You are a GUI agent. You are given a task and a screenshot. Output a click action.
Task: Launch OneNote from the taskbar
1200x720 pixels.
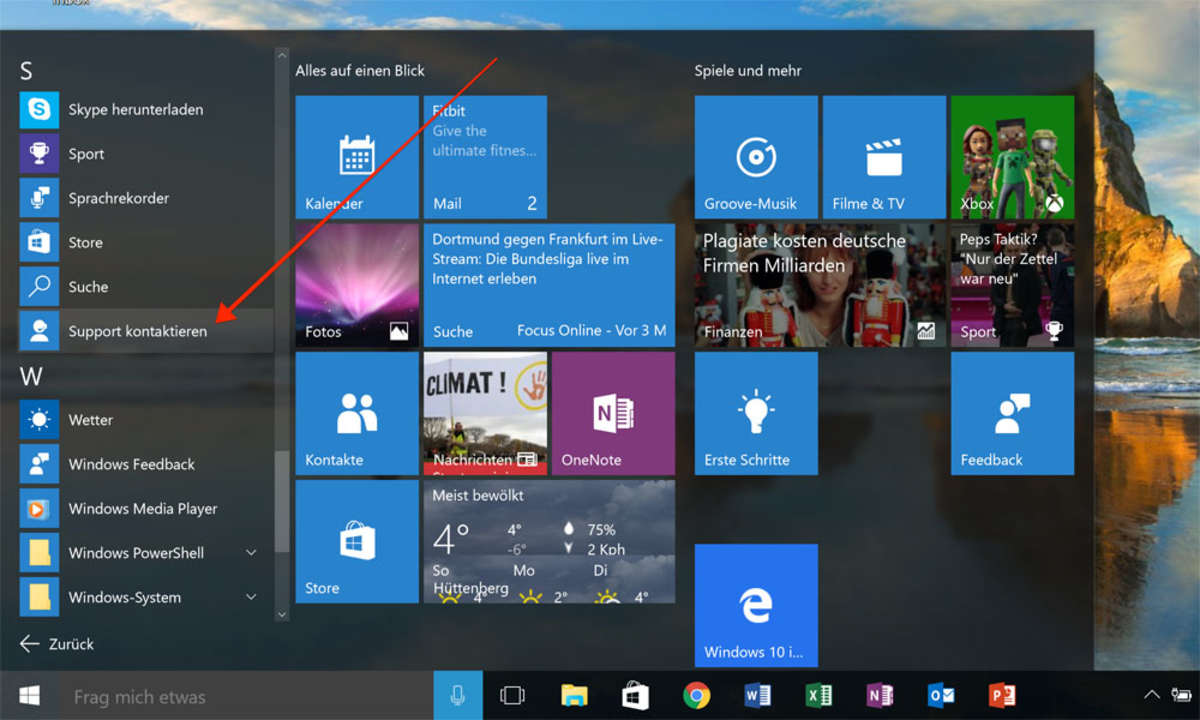[x=880, y=695]
